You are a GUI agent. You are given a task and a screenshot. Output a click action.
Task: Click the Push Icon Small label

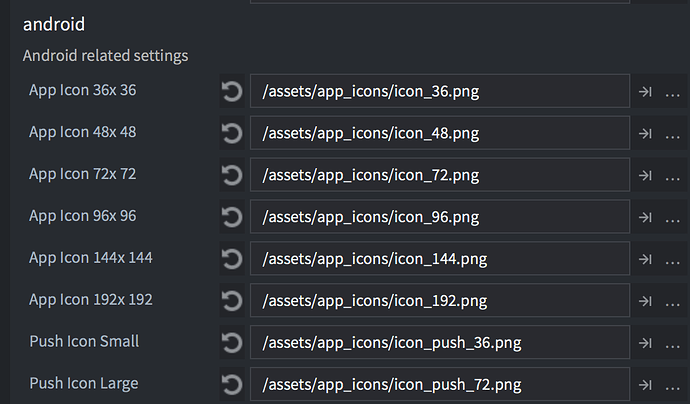pyautogui.click(x=84, y=342)
